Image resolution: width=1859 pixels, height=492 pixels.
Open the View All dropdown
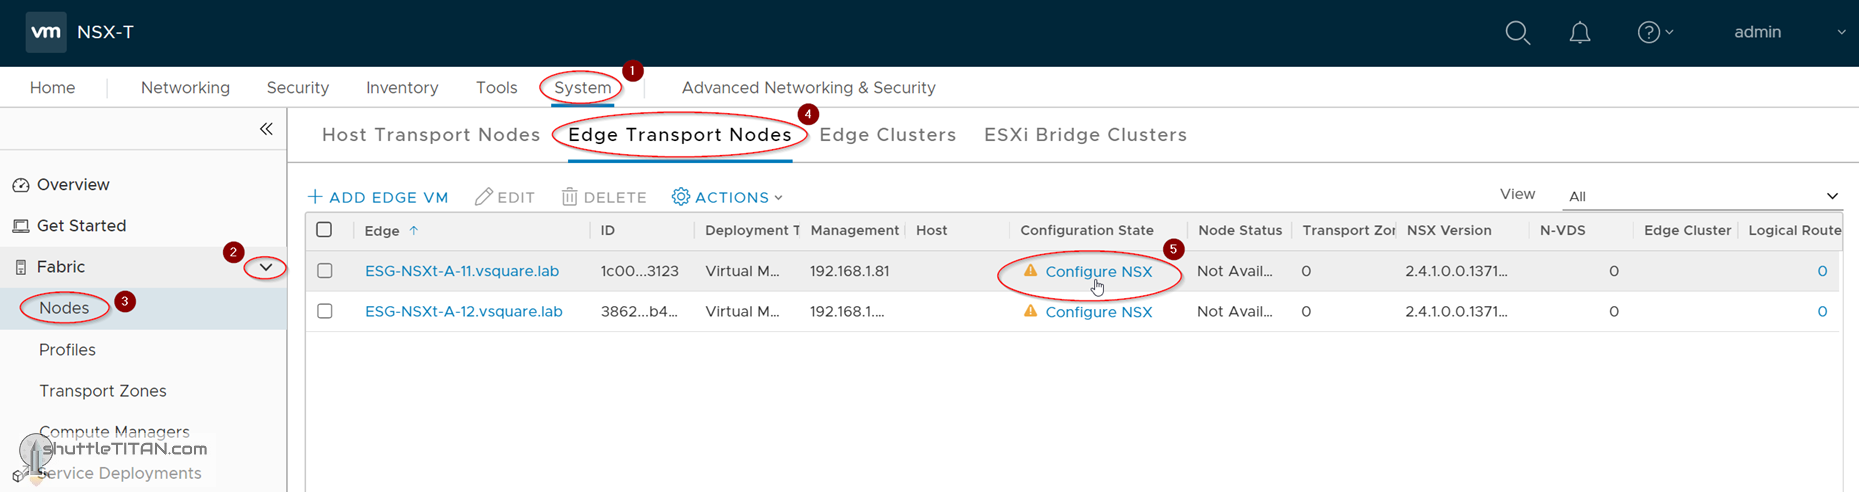(x=1702, y=196)
